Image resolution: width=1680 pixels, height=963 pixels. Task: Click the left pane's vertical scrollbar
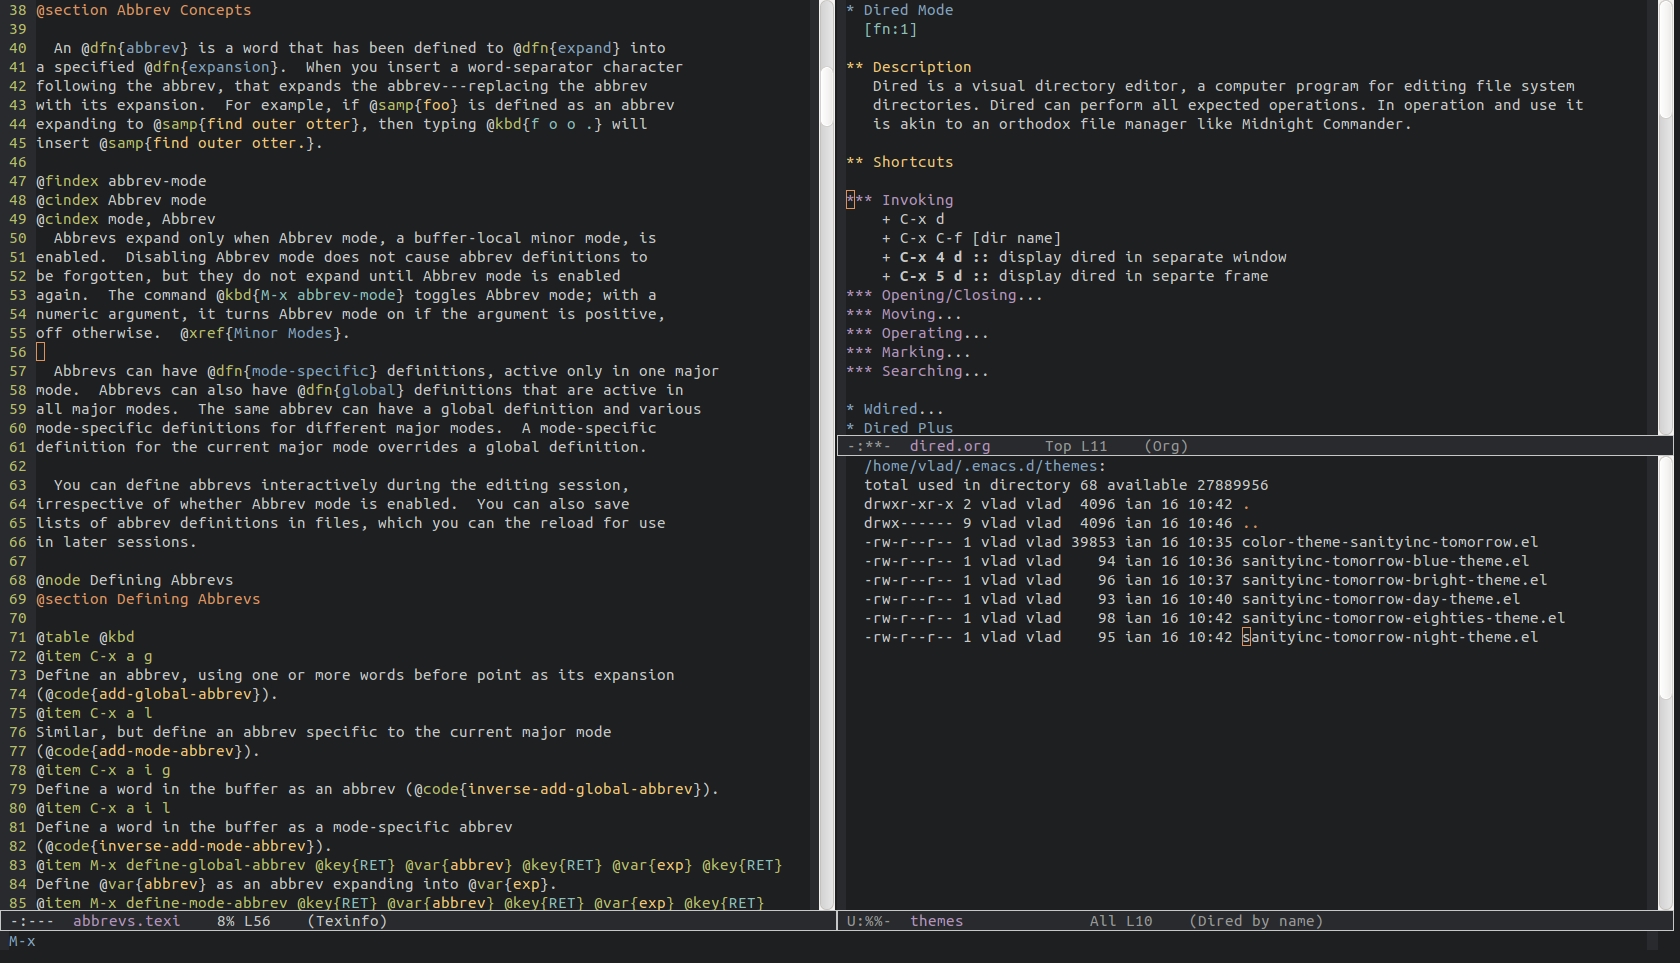pyautogui.click(x=827, y=95)
